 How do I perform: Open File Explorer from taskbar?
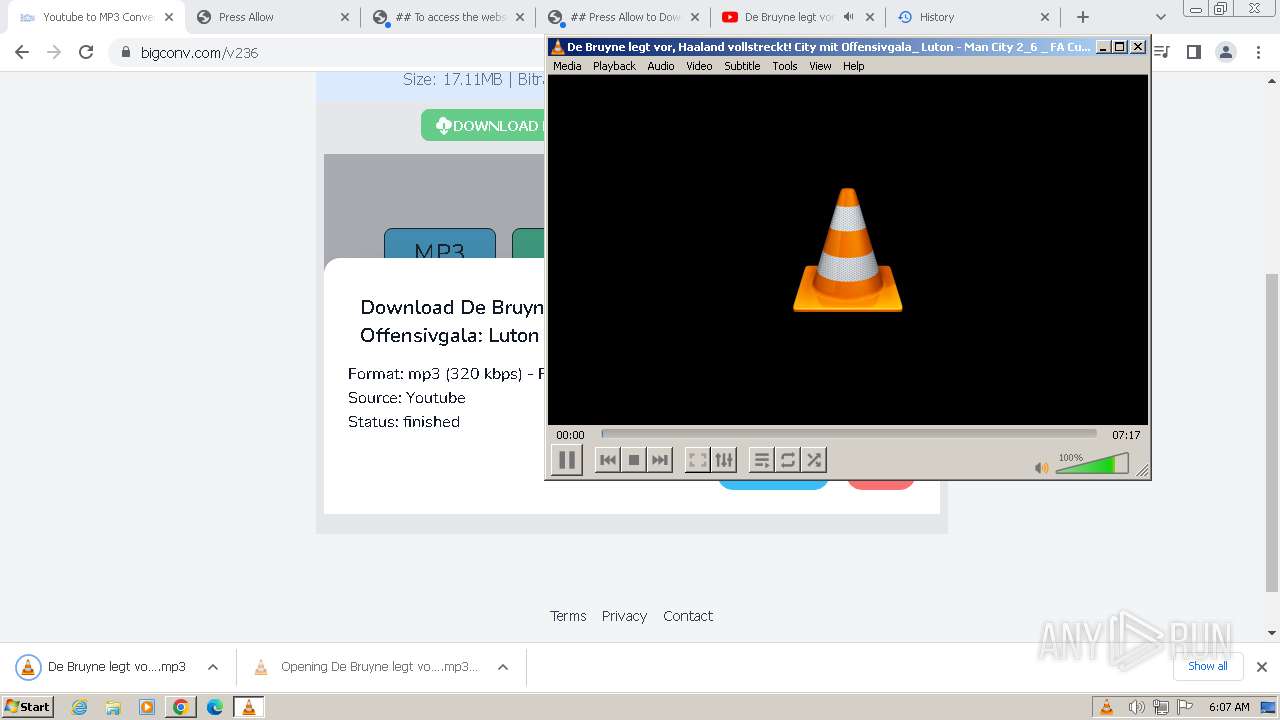point(113,707)
